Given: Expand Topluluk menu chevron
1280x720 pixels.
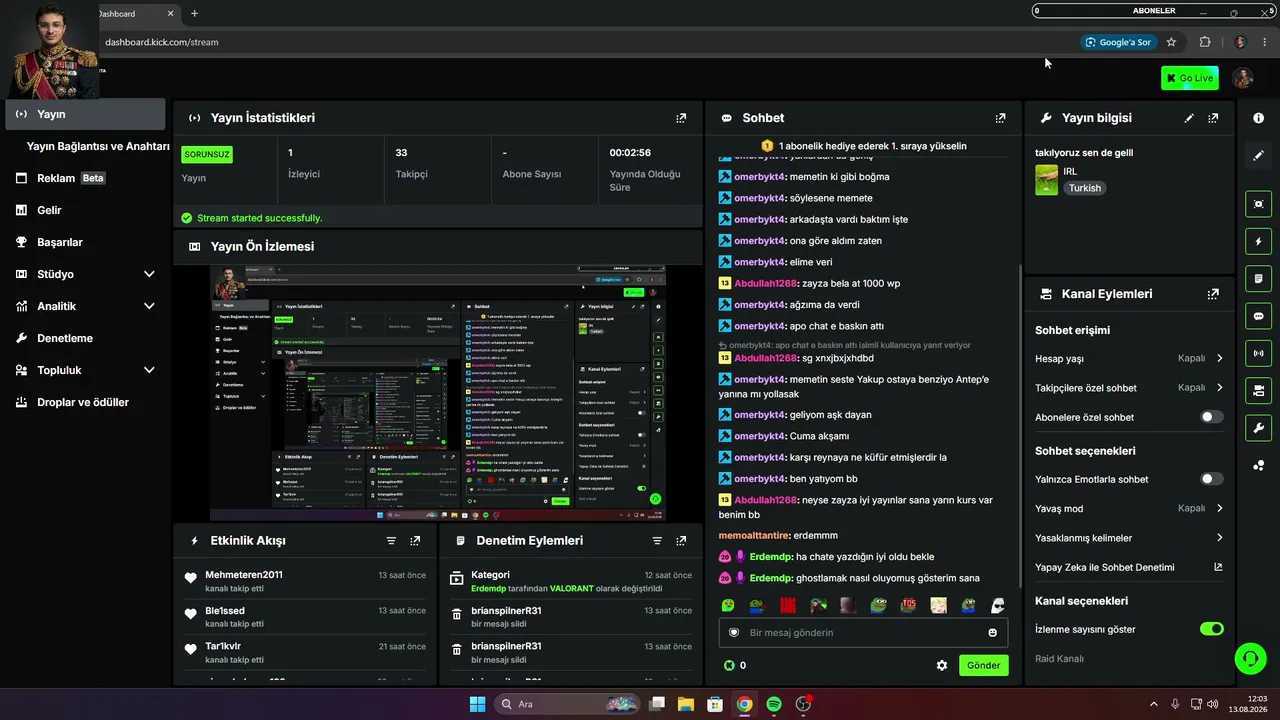Looking at the screenshot, I should [x=149, y=370].
